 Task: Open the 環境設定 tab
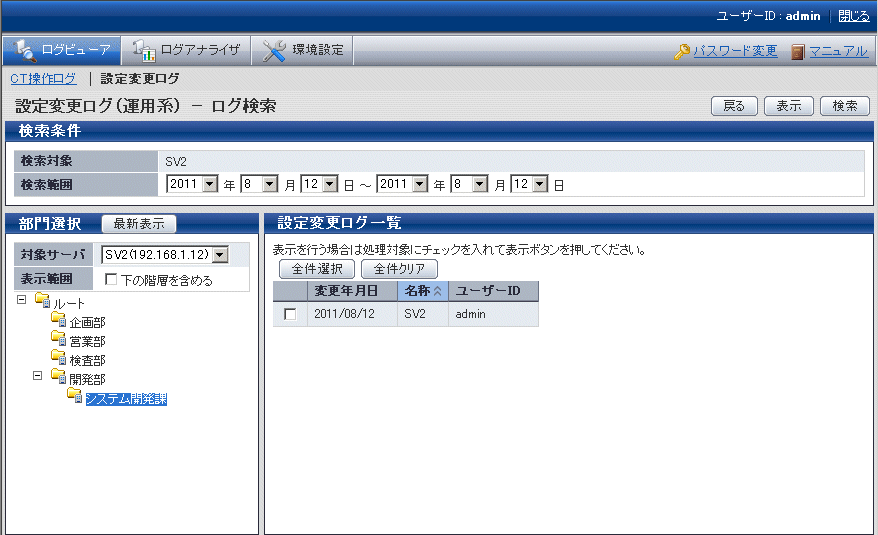(302, 50)
